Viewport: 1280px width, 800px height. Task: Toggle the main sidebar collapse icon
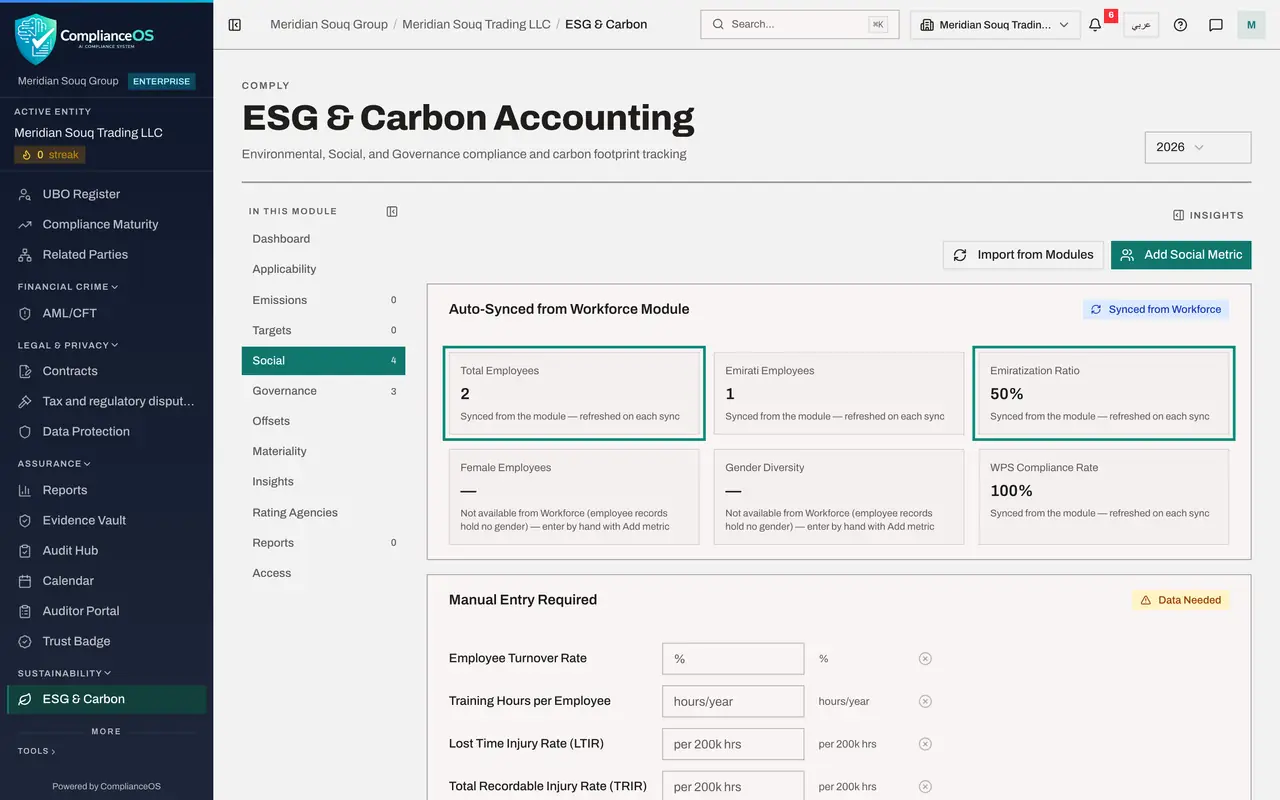coord(235,25)
